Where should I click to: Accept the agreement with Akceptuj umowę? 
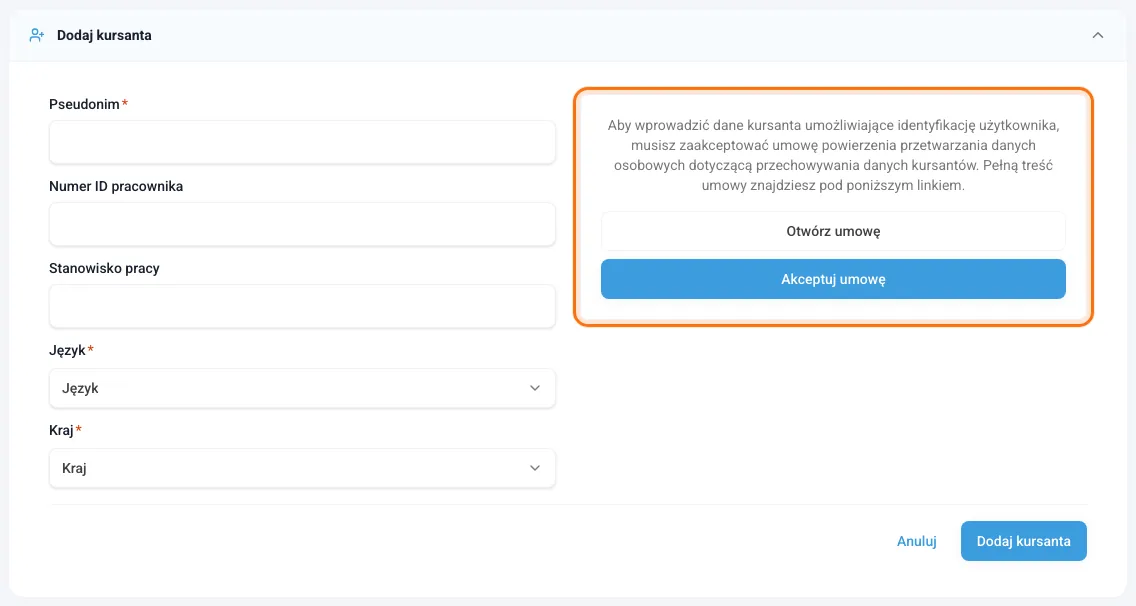coord(833,279)
